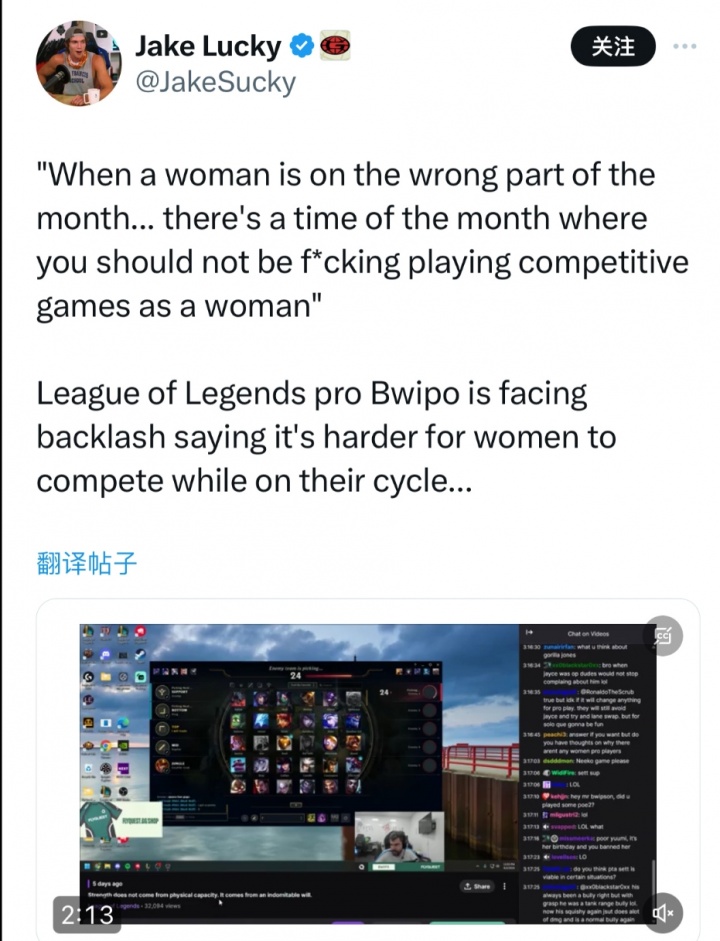Image resolution: width=720 pixels, height=941 pixels.
Task: Click the 2:13 video duration label
Action: click(x=88, y=915)
